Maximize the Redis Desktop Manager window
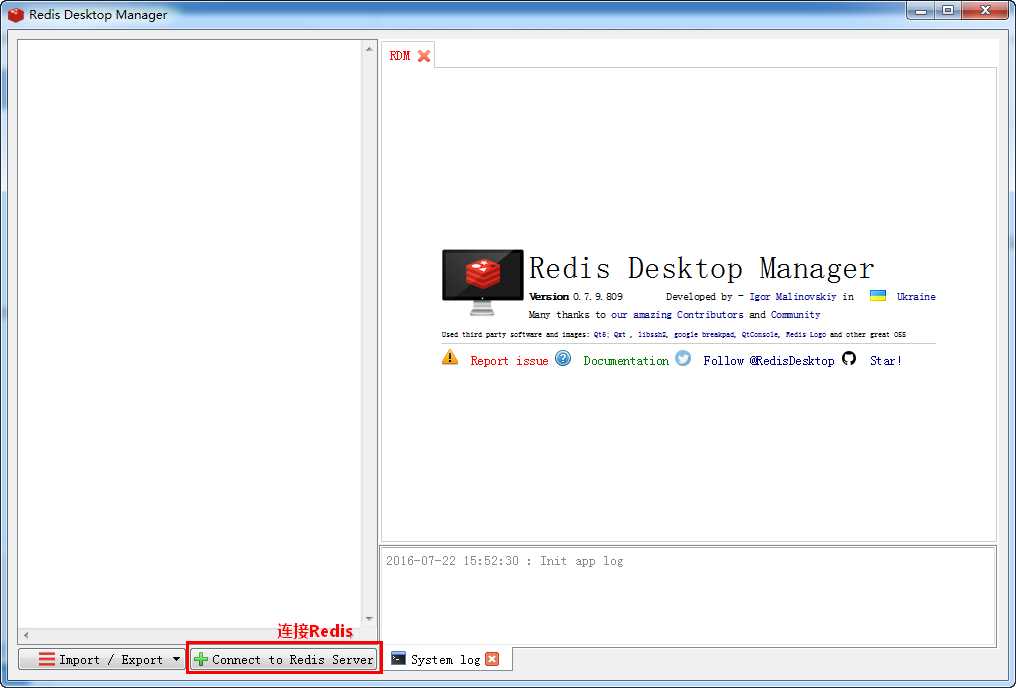Image resolution: width=1016 pixels, height=688 pixels. (x=948, y=10)
